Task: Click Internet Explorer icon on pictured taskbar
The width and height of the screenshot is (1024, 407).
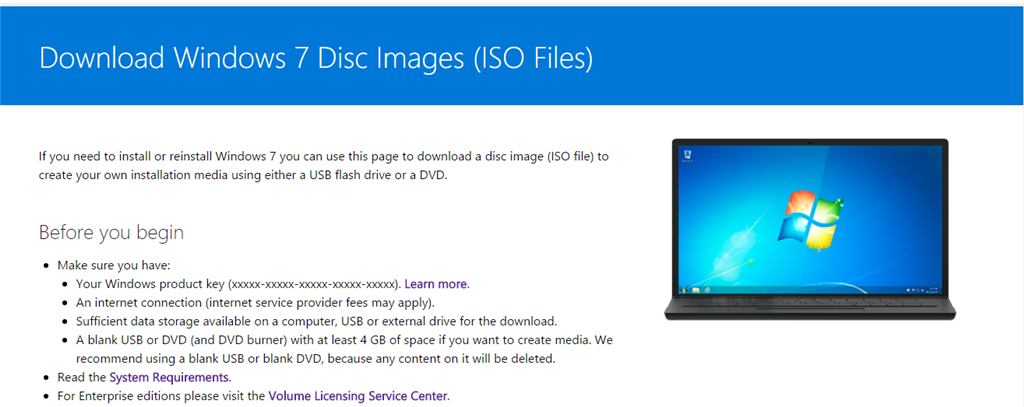Action: 707,290
